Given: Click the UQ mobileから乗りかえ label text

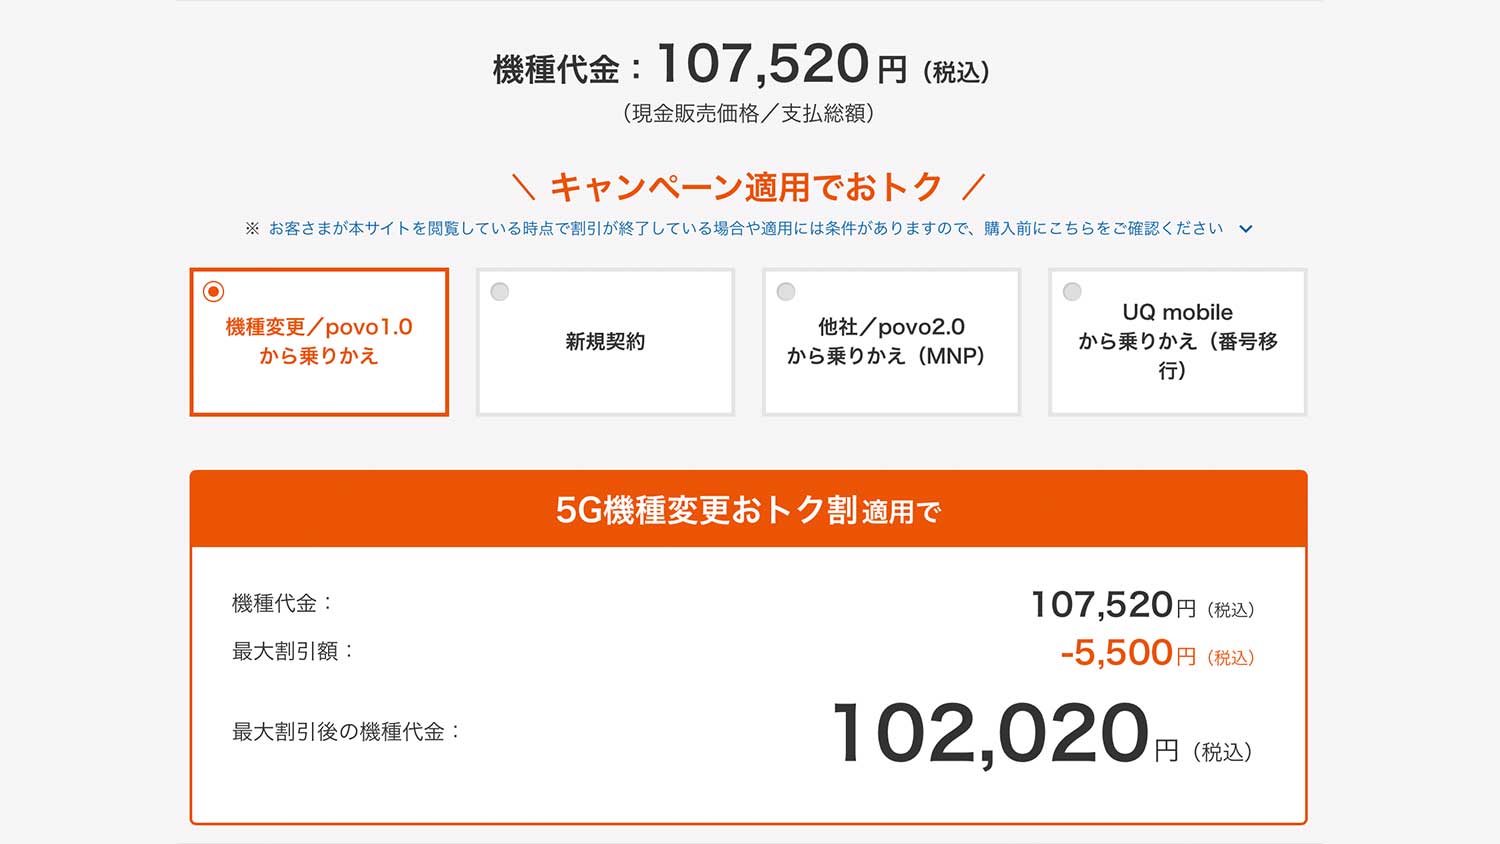Looking at the screenshot, I should [x=1177, y=341].
